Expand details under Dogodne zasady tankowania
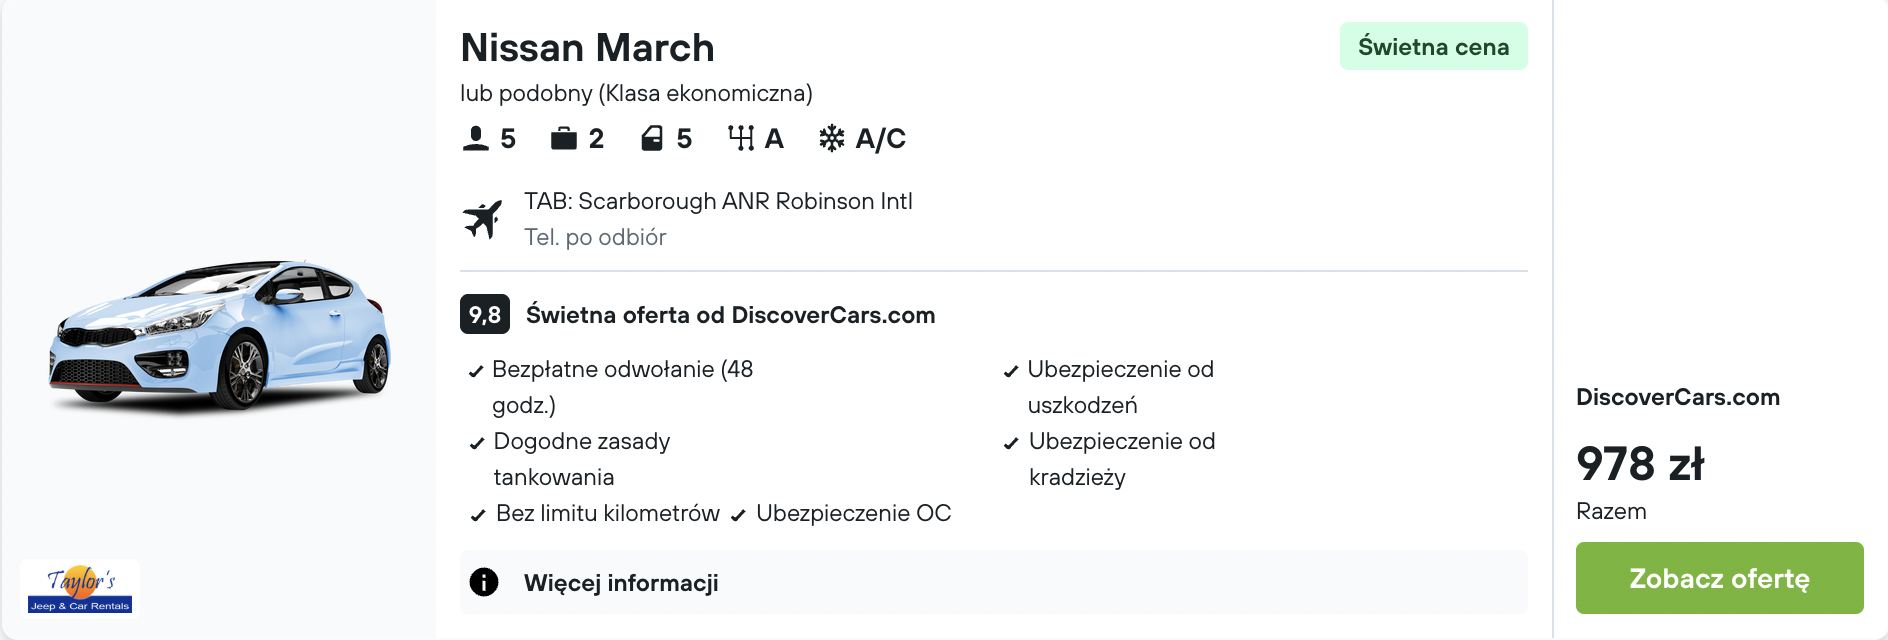The height and width of the screenshot is (640, 1888). 582,459
